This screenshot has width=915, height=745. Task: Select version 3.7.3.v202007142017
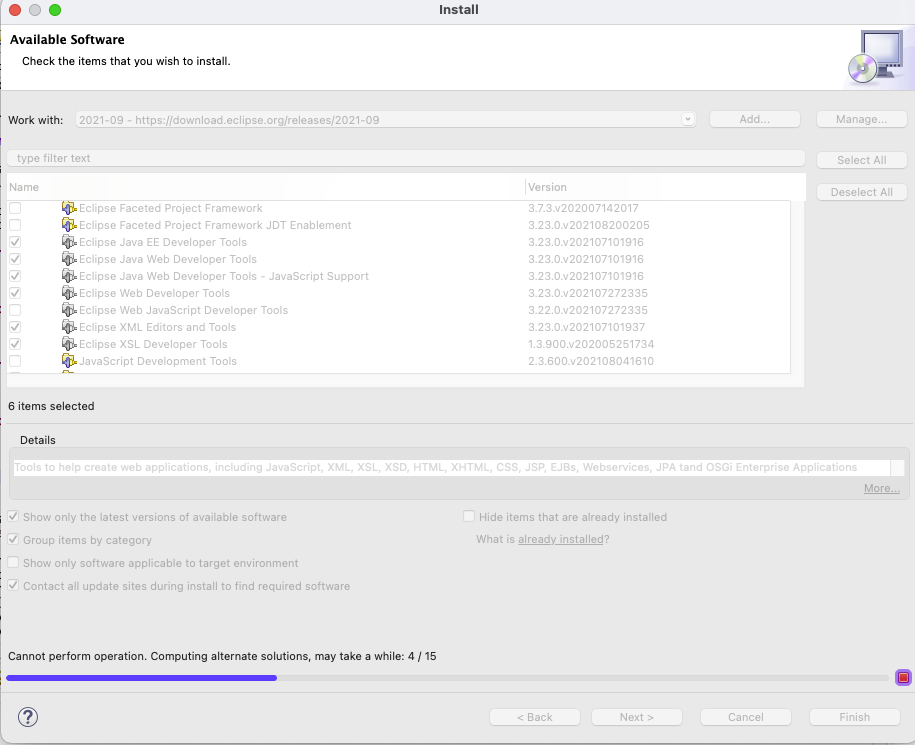tap(583, 208)
